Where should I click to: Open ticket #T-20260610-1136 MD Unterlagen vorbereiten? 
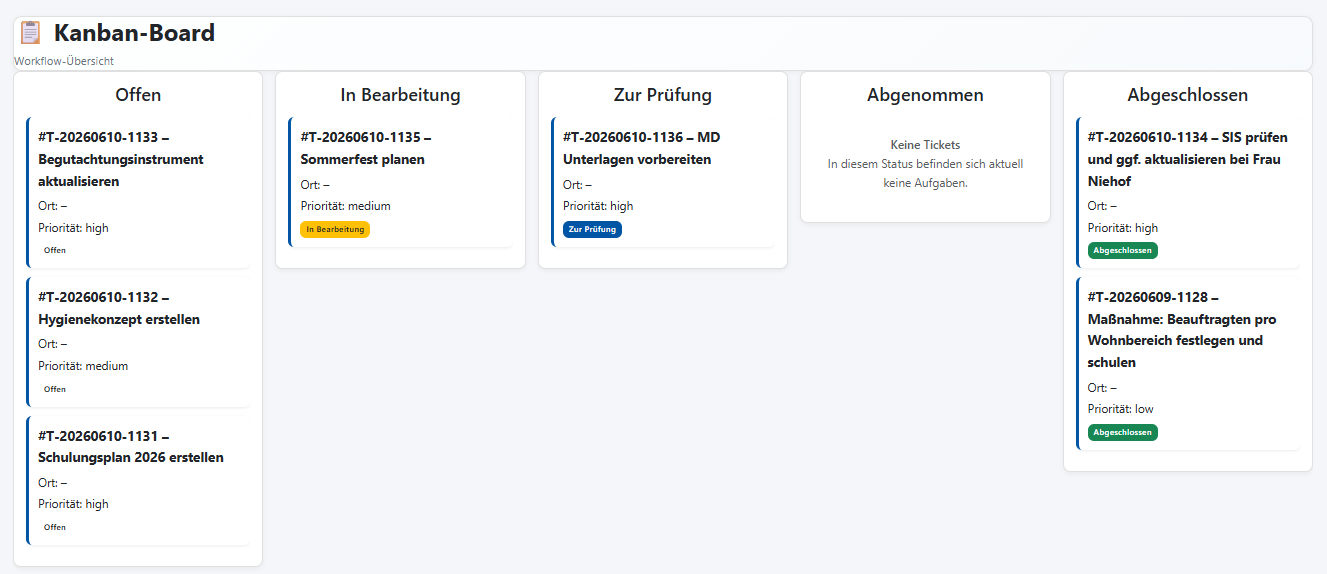tap(663, 181)
